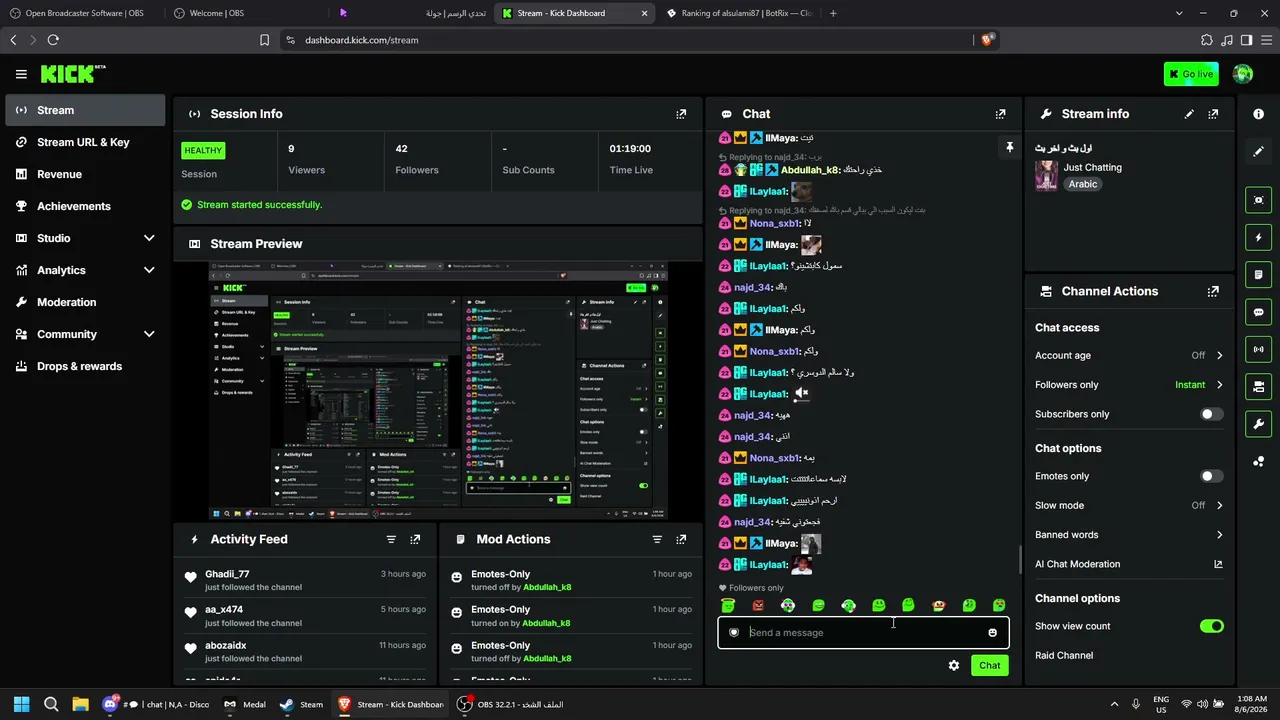Viewport: 1280px width, 720px height.
Task: Pop out the Chat panel
Action: click(x=1000, y=114)
